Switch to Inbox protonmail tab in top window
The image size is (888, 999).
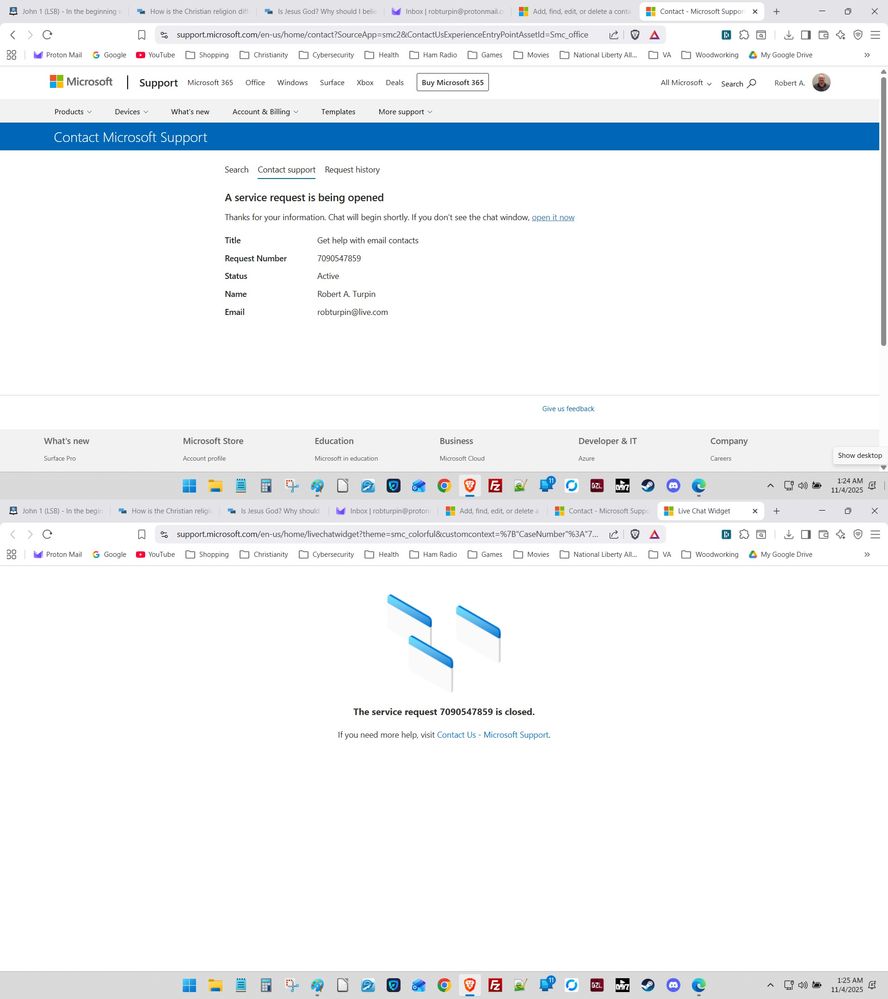pos(448,11)
